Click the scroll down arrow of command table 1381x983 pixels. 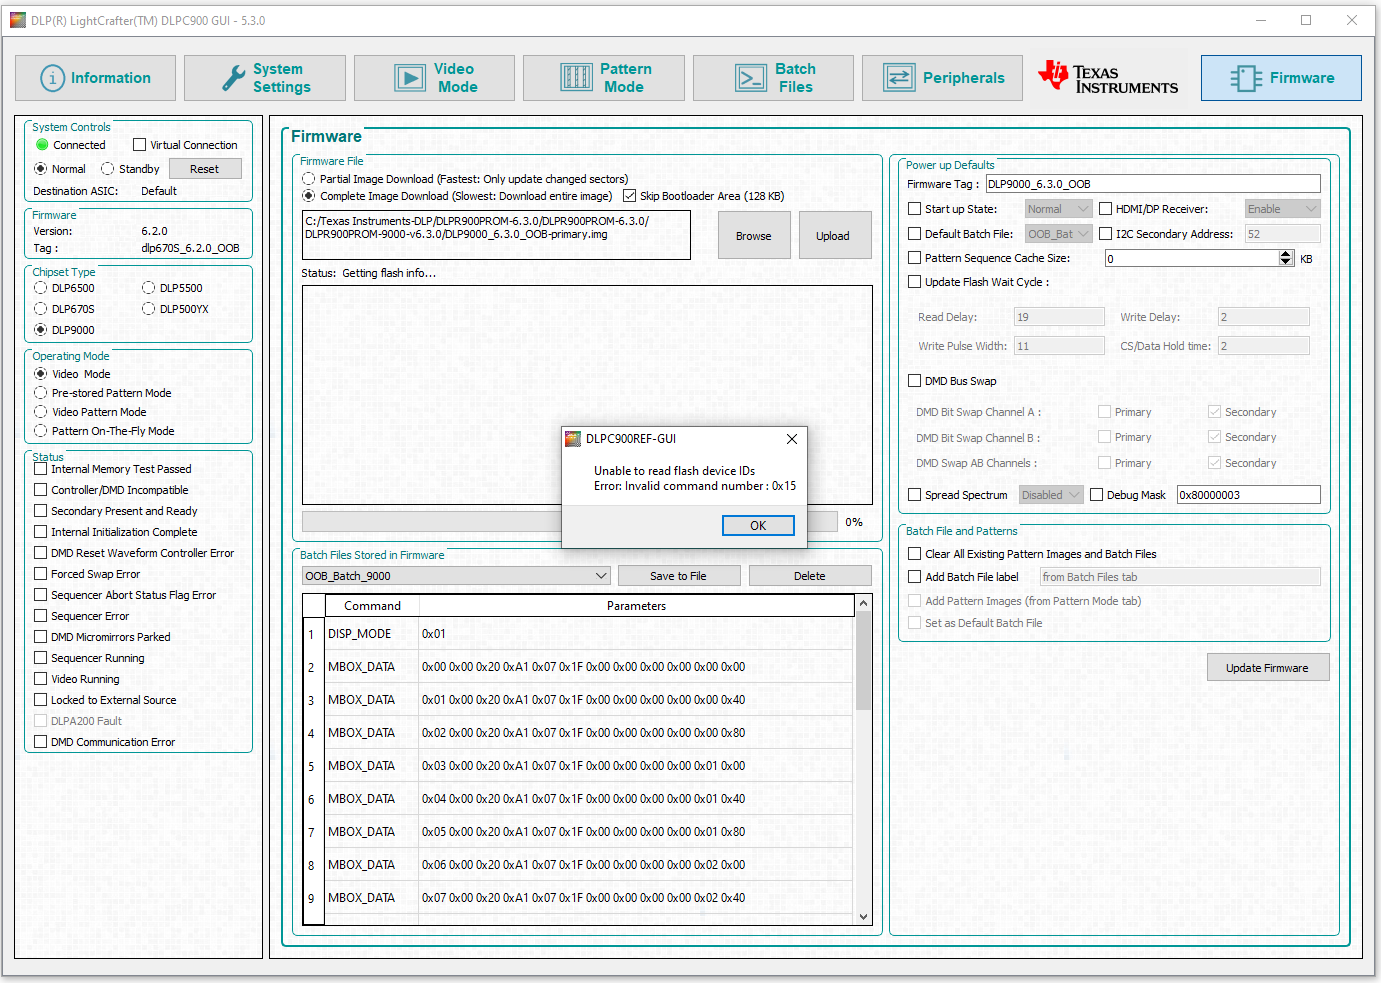pyautogui.click(x=863, y=917)
